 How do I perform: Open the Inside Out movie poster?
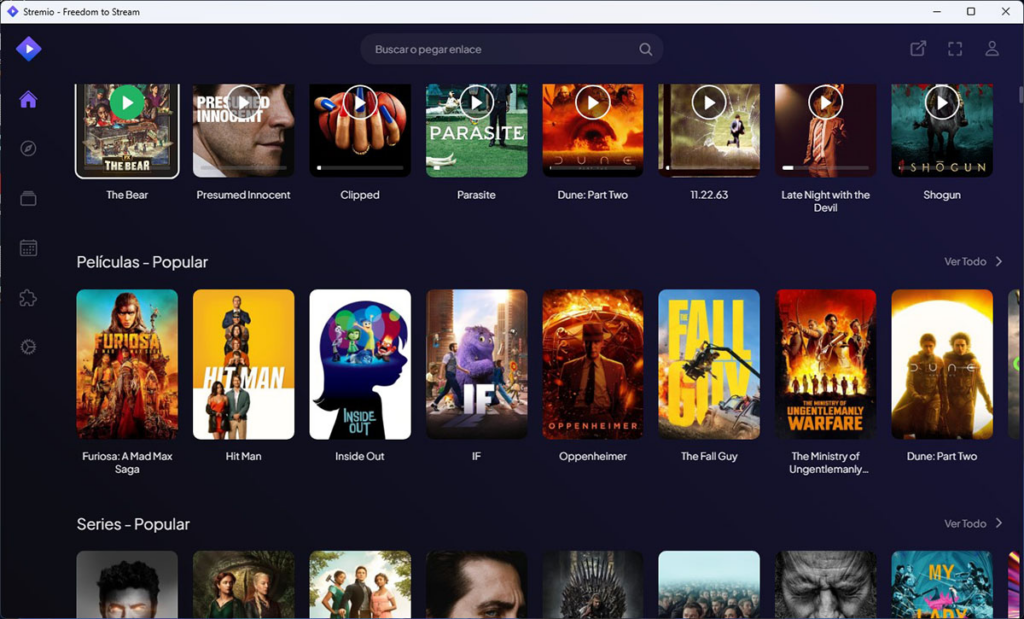360,364
